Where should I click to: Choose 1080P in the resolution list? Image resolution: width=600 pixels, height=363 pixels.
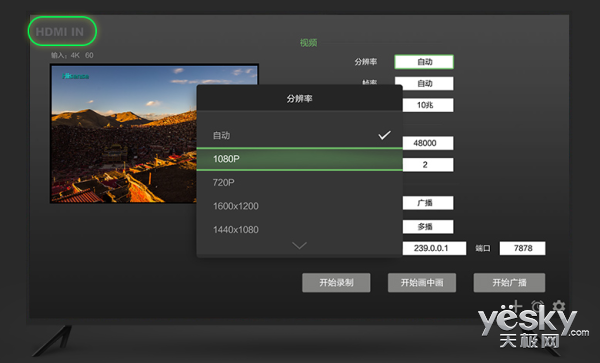click(300, 159)
